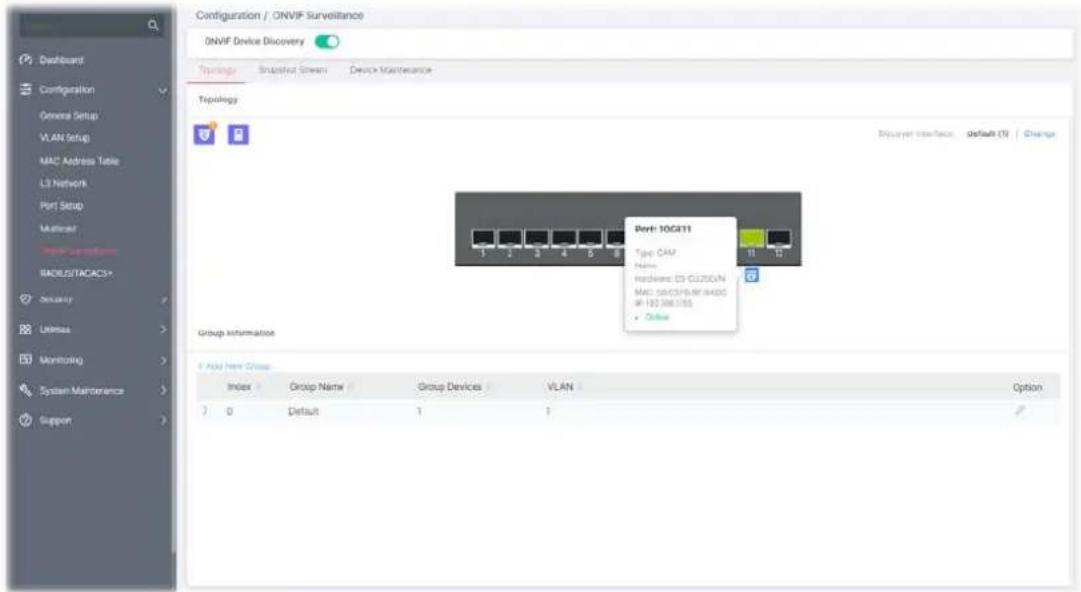Click the Support help icon
Image resolution: width=1081 pixels, height=592 pixels.
[x=26, y=420]
